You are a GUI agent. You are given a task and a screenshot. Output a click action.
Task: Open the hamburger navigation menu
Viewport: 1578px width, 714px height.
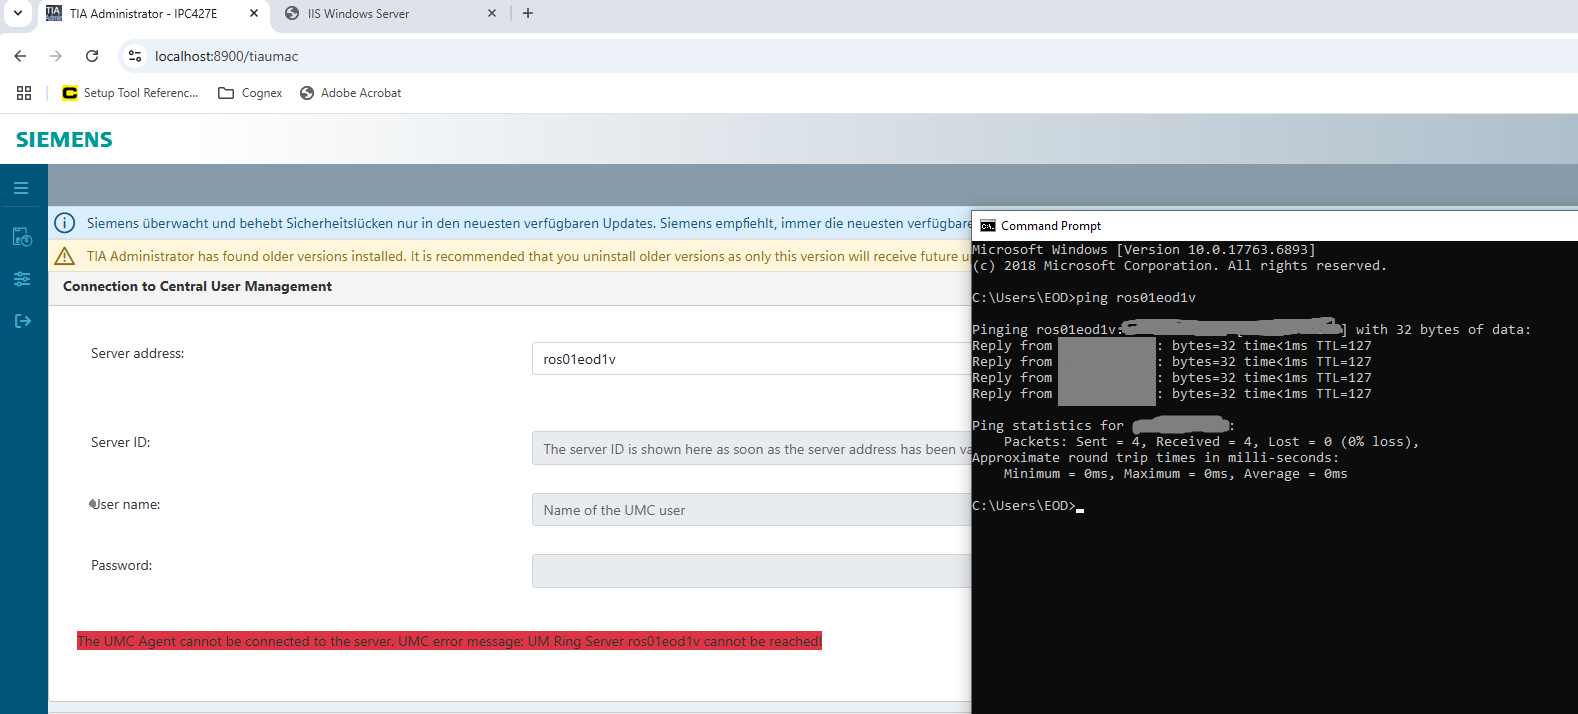[21, 188]
